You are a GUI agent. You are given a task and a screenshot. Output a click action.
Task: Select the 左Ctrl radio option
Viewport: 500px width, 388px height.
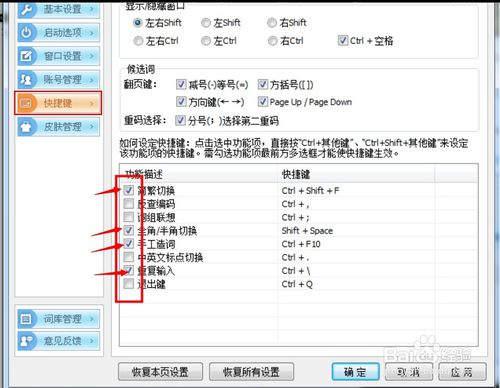206,41
